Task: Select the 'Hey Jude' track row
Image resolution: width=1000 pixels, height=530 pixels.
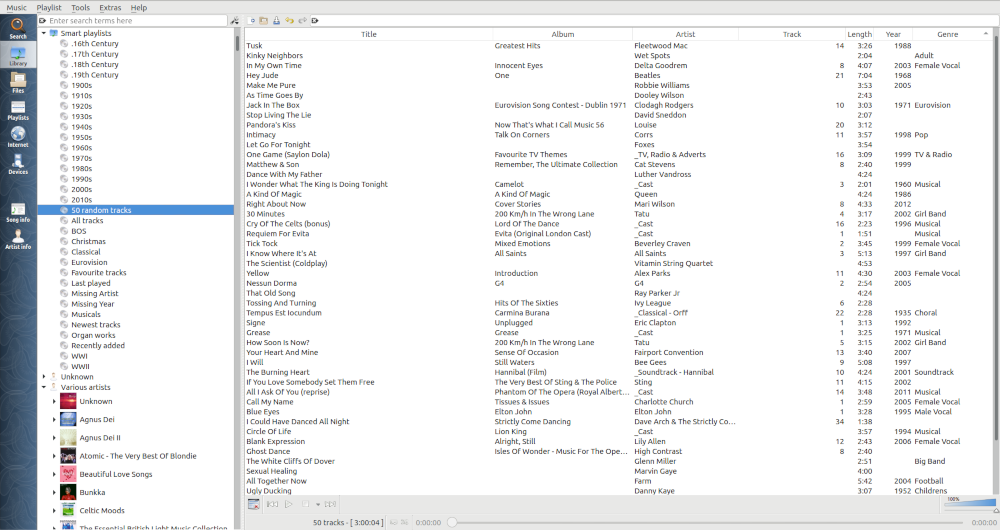Action: point(617,75)
